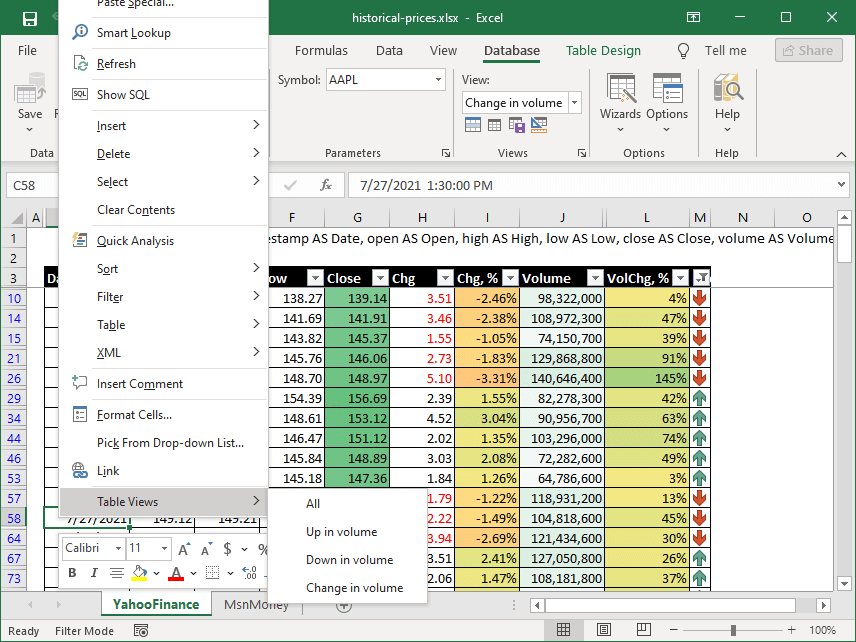Open Format Cells from the context menu
Viewport: 856px width, 642px height.
pyautogui.click(x=127, y=413)
